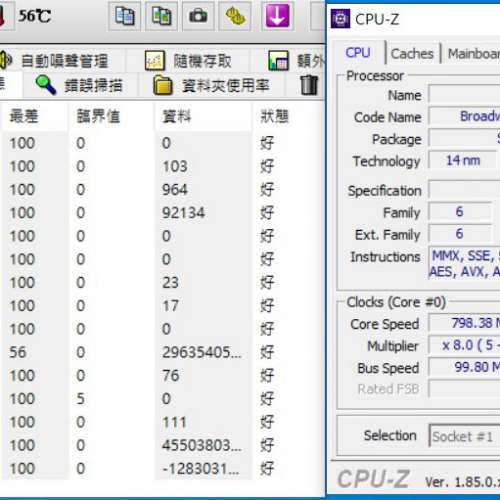Image resolution: width=500 pixels, height=500 pixels.
Task: Select the worst value 56 cell
Action: pyautogui.click(x=18, y=352)
